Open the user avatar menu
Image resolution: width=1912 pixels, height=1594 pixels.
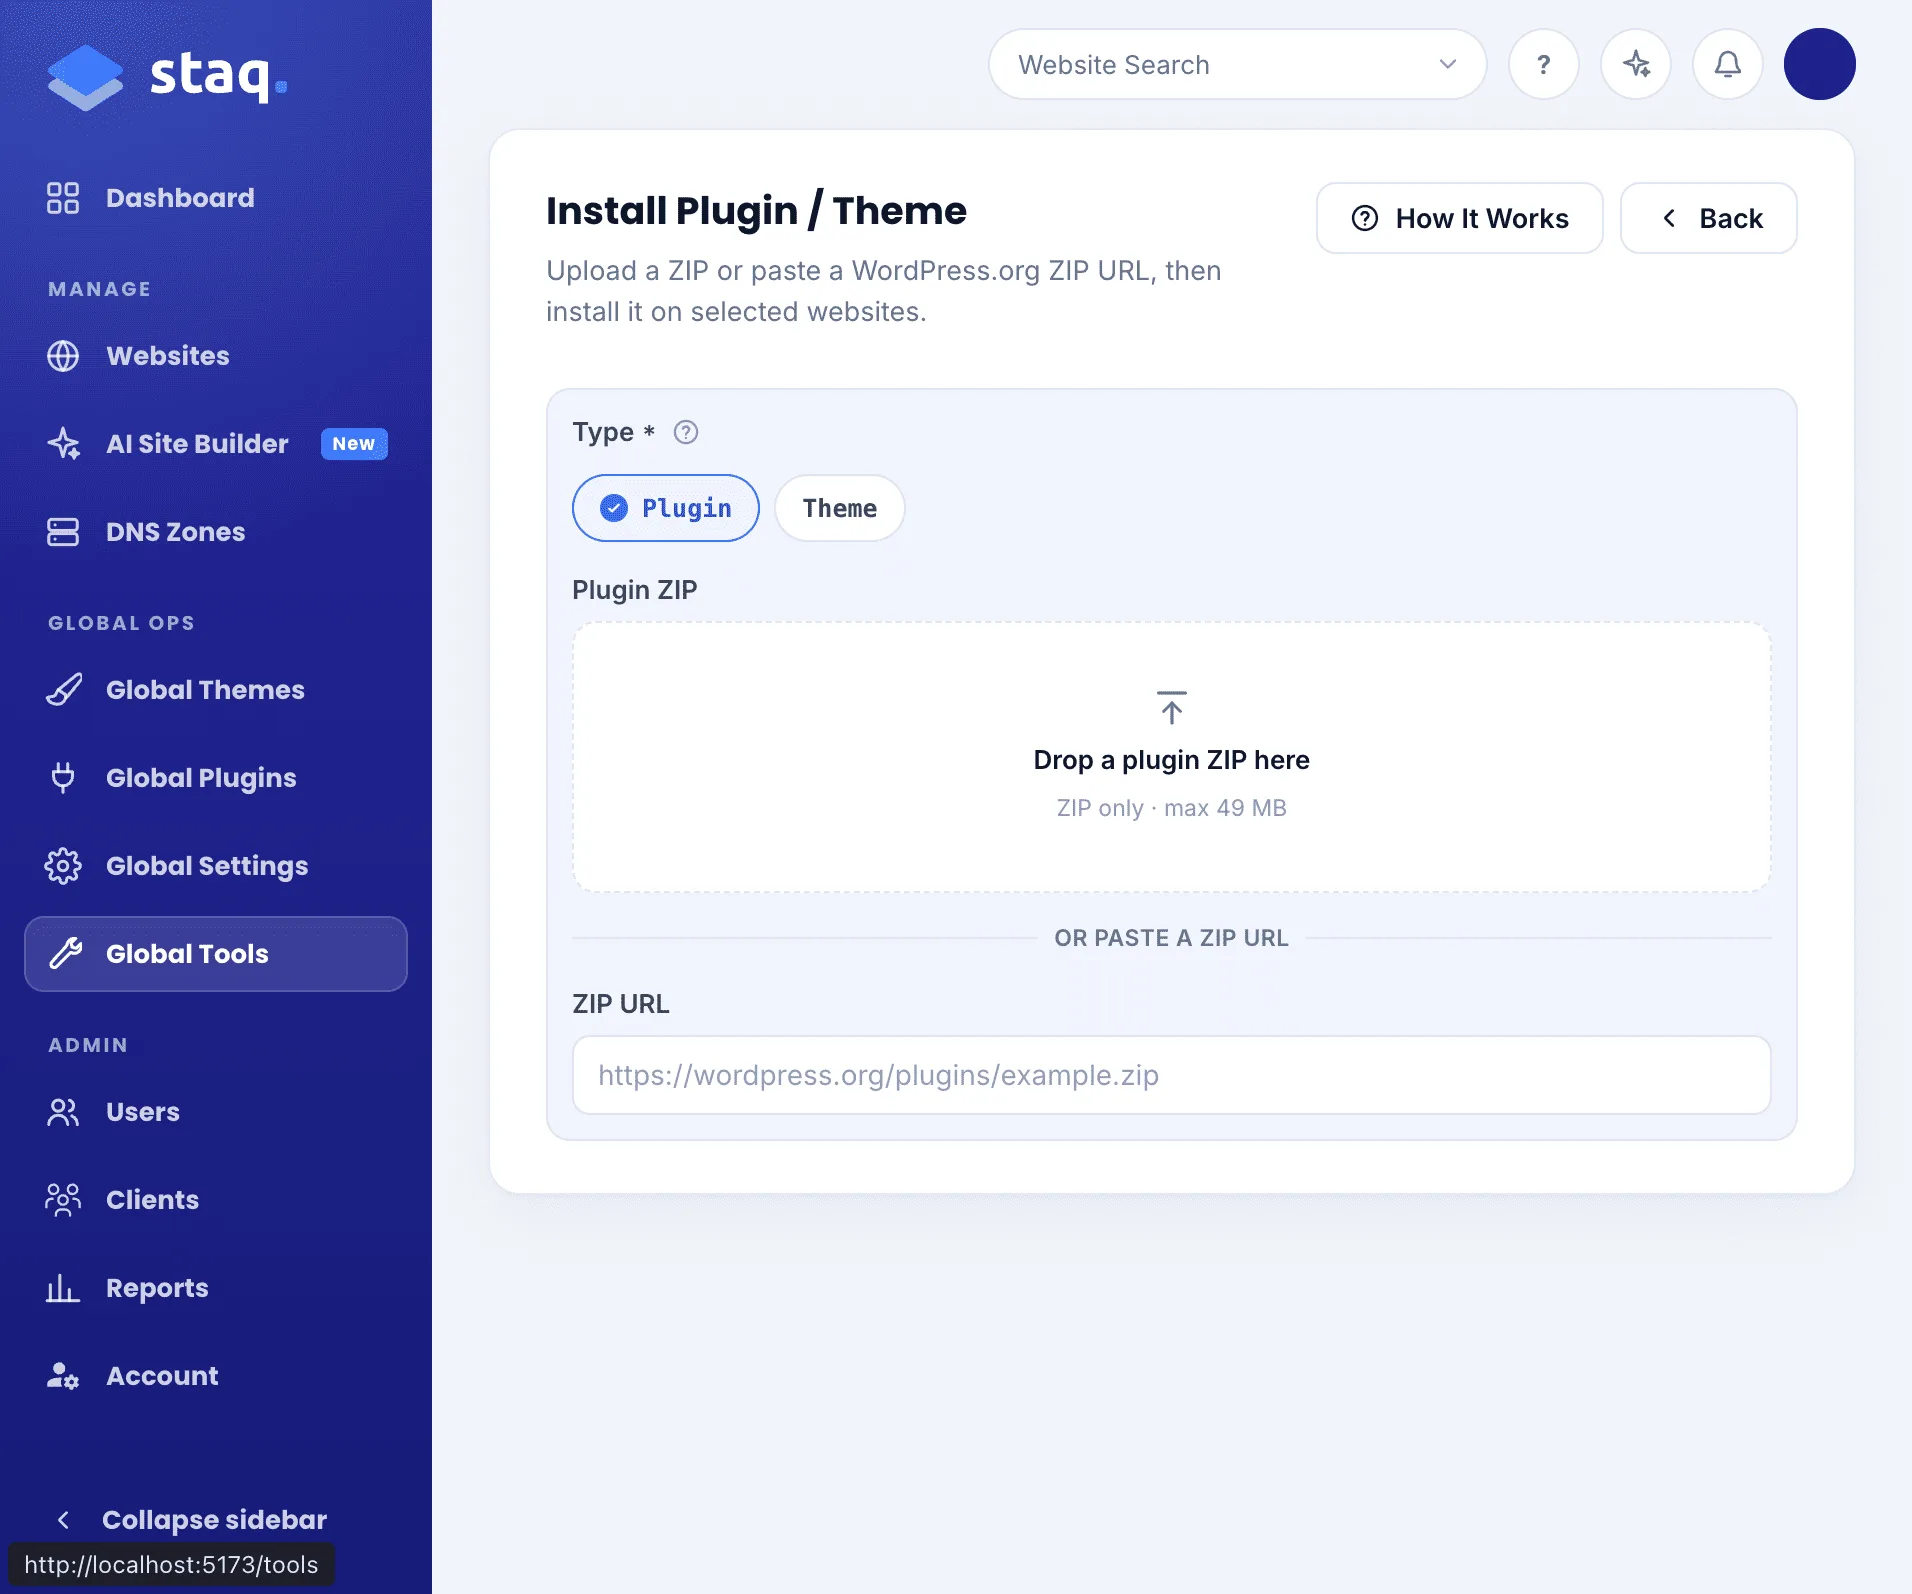tap(1820, 64)
